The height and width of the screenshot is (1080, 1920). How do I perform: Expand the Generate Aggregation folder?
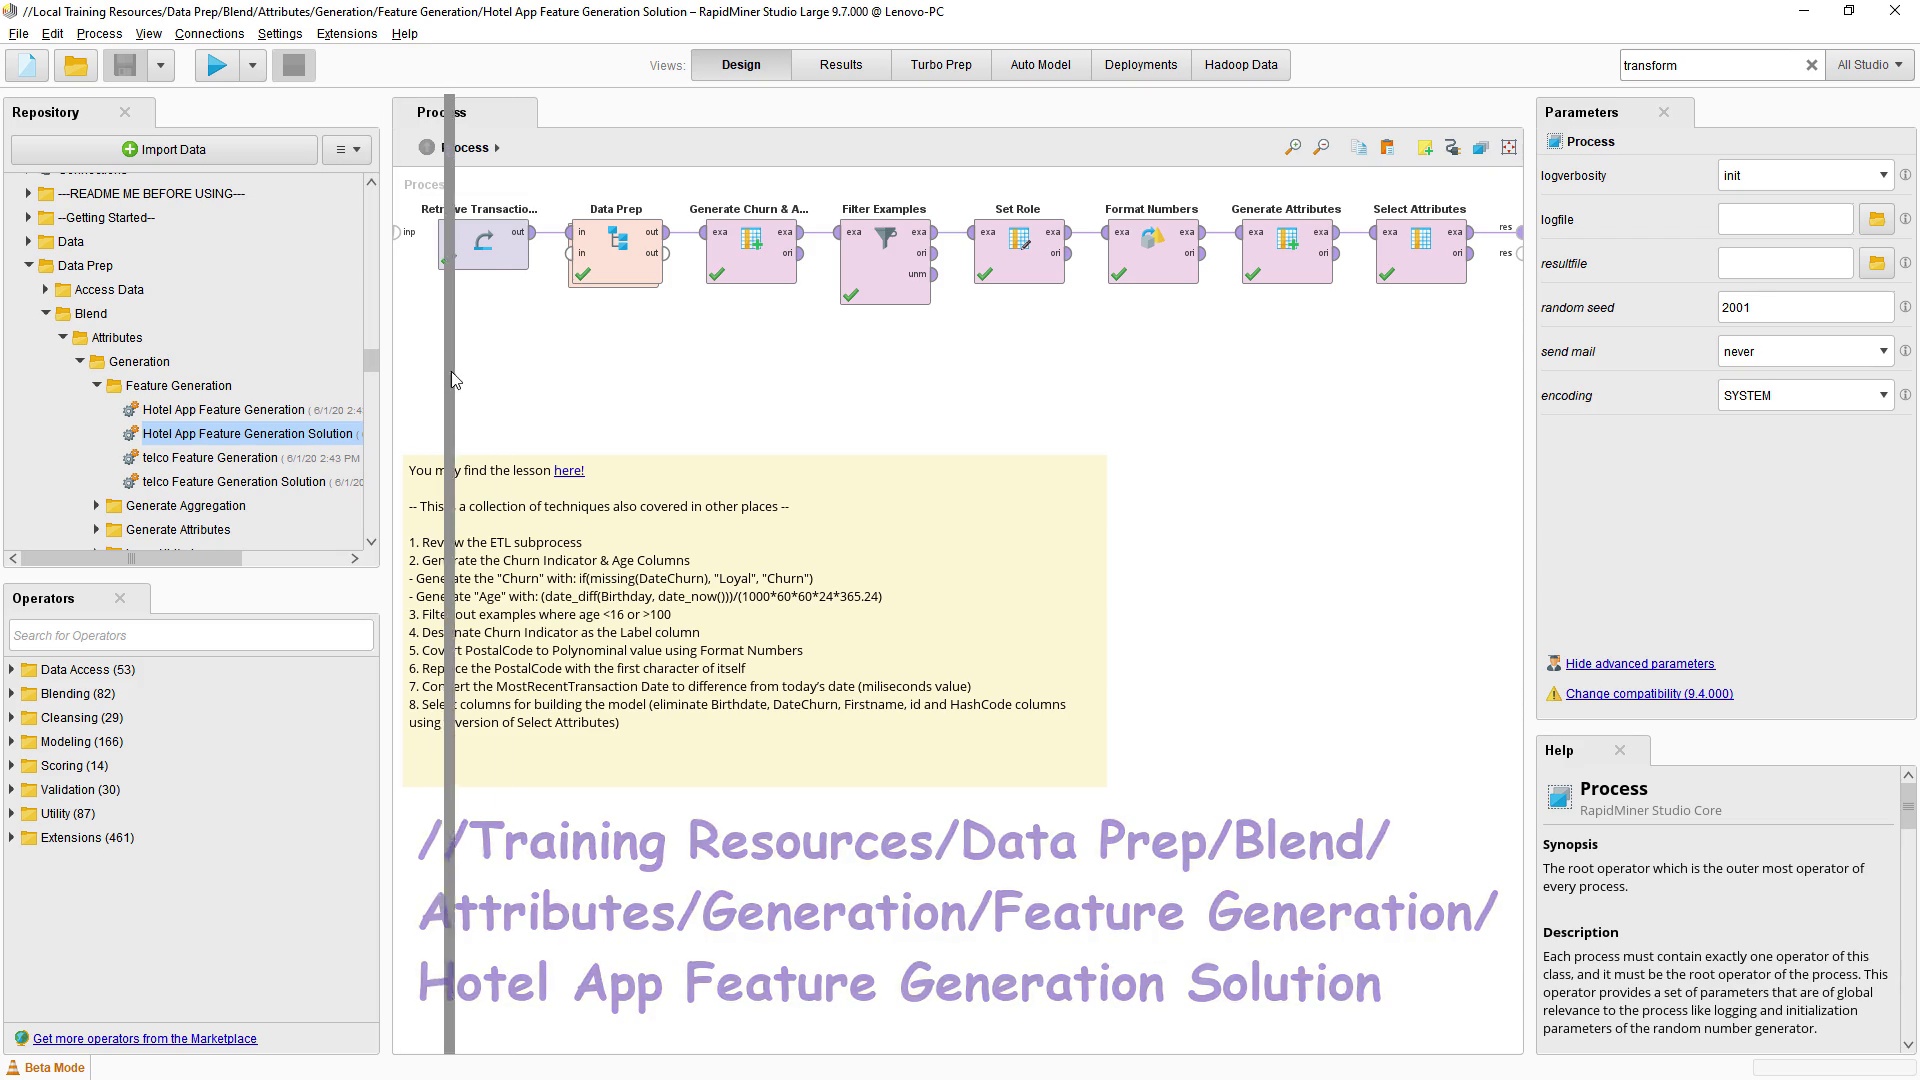[97, 506]
